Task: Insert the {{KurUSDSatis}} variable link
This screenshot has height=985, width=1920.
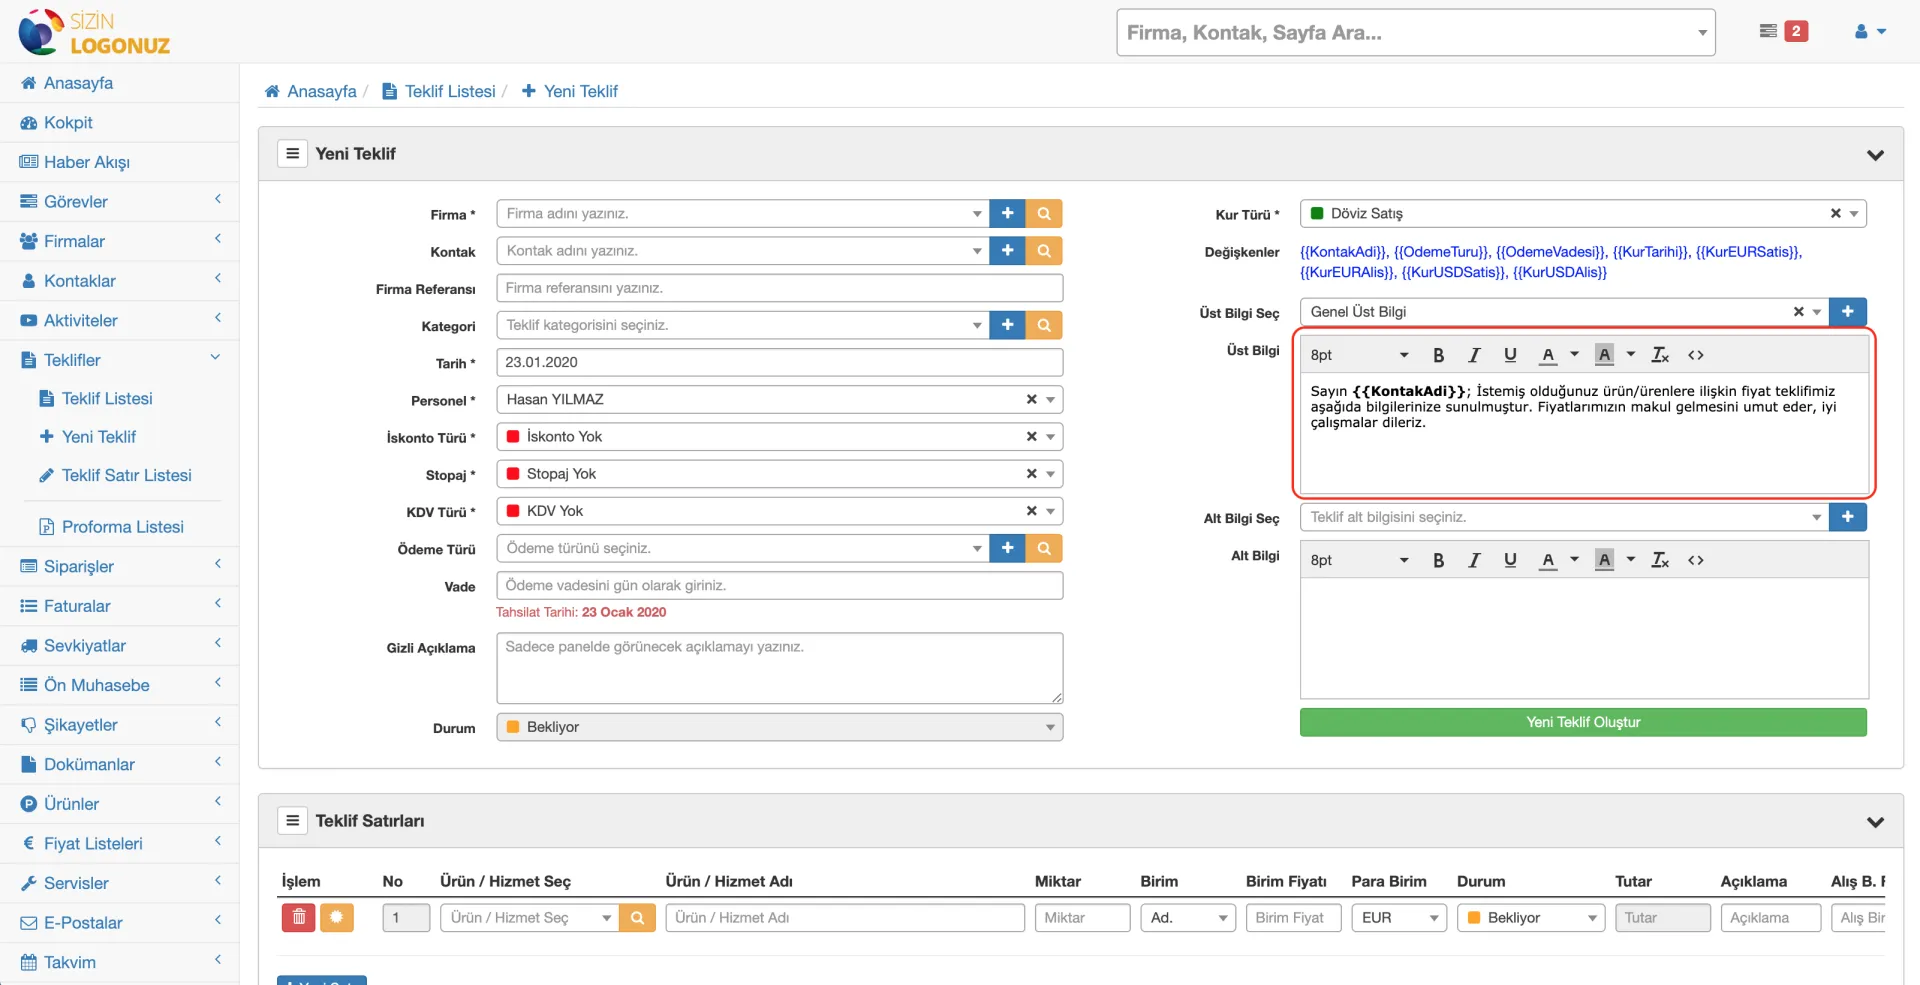Action: click(x=1453, y=272)
